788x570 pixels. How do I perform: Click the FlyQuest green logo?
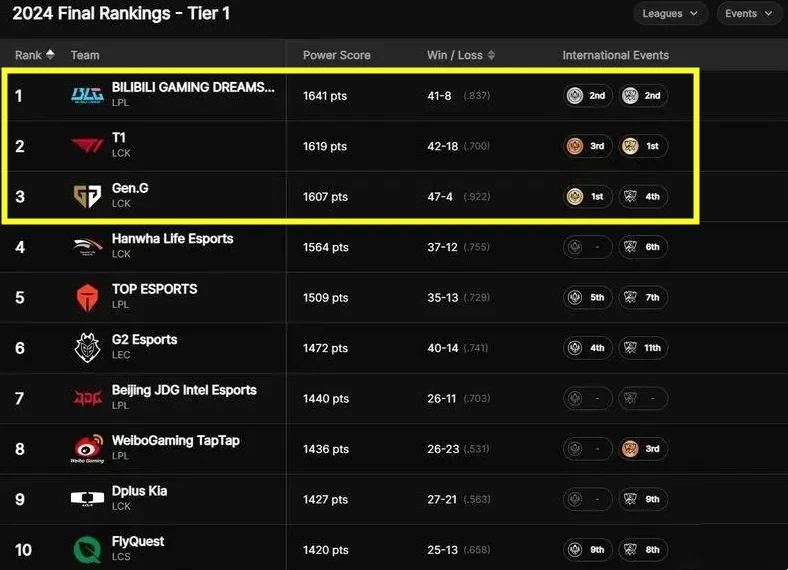coord(87,549)
